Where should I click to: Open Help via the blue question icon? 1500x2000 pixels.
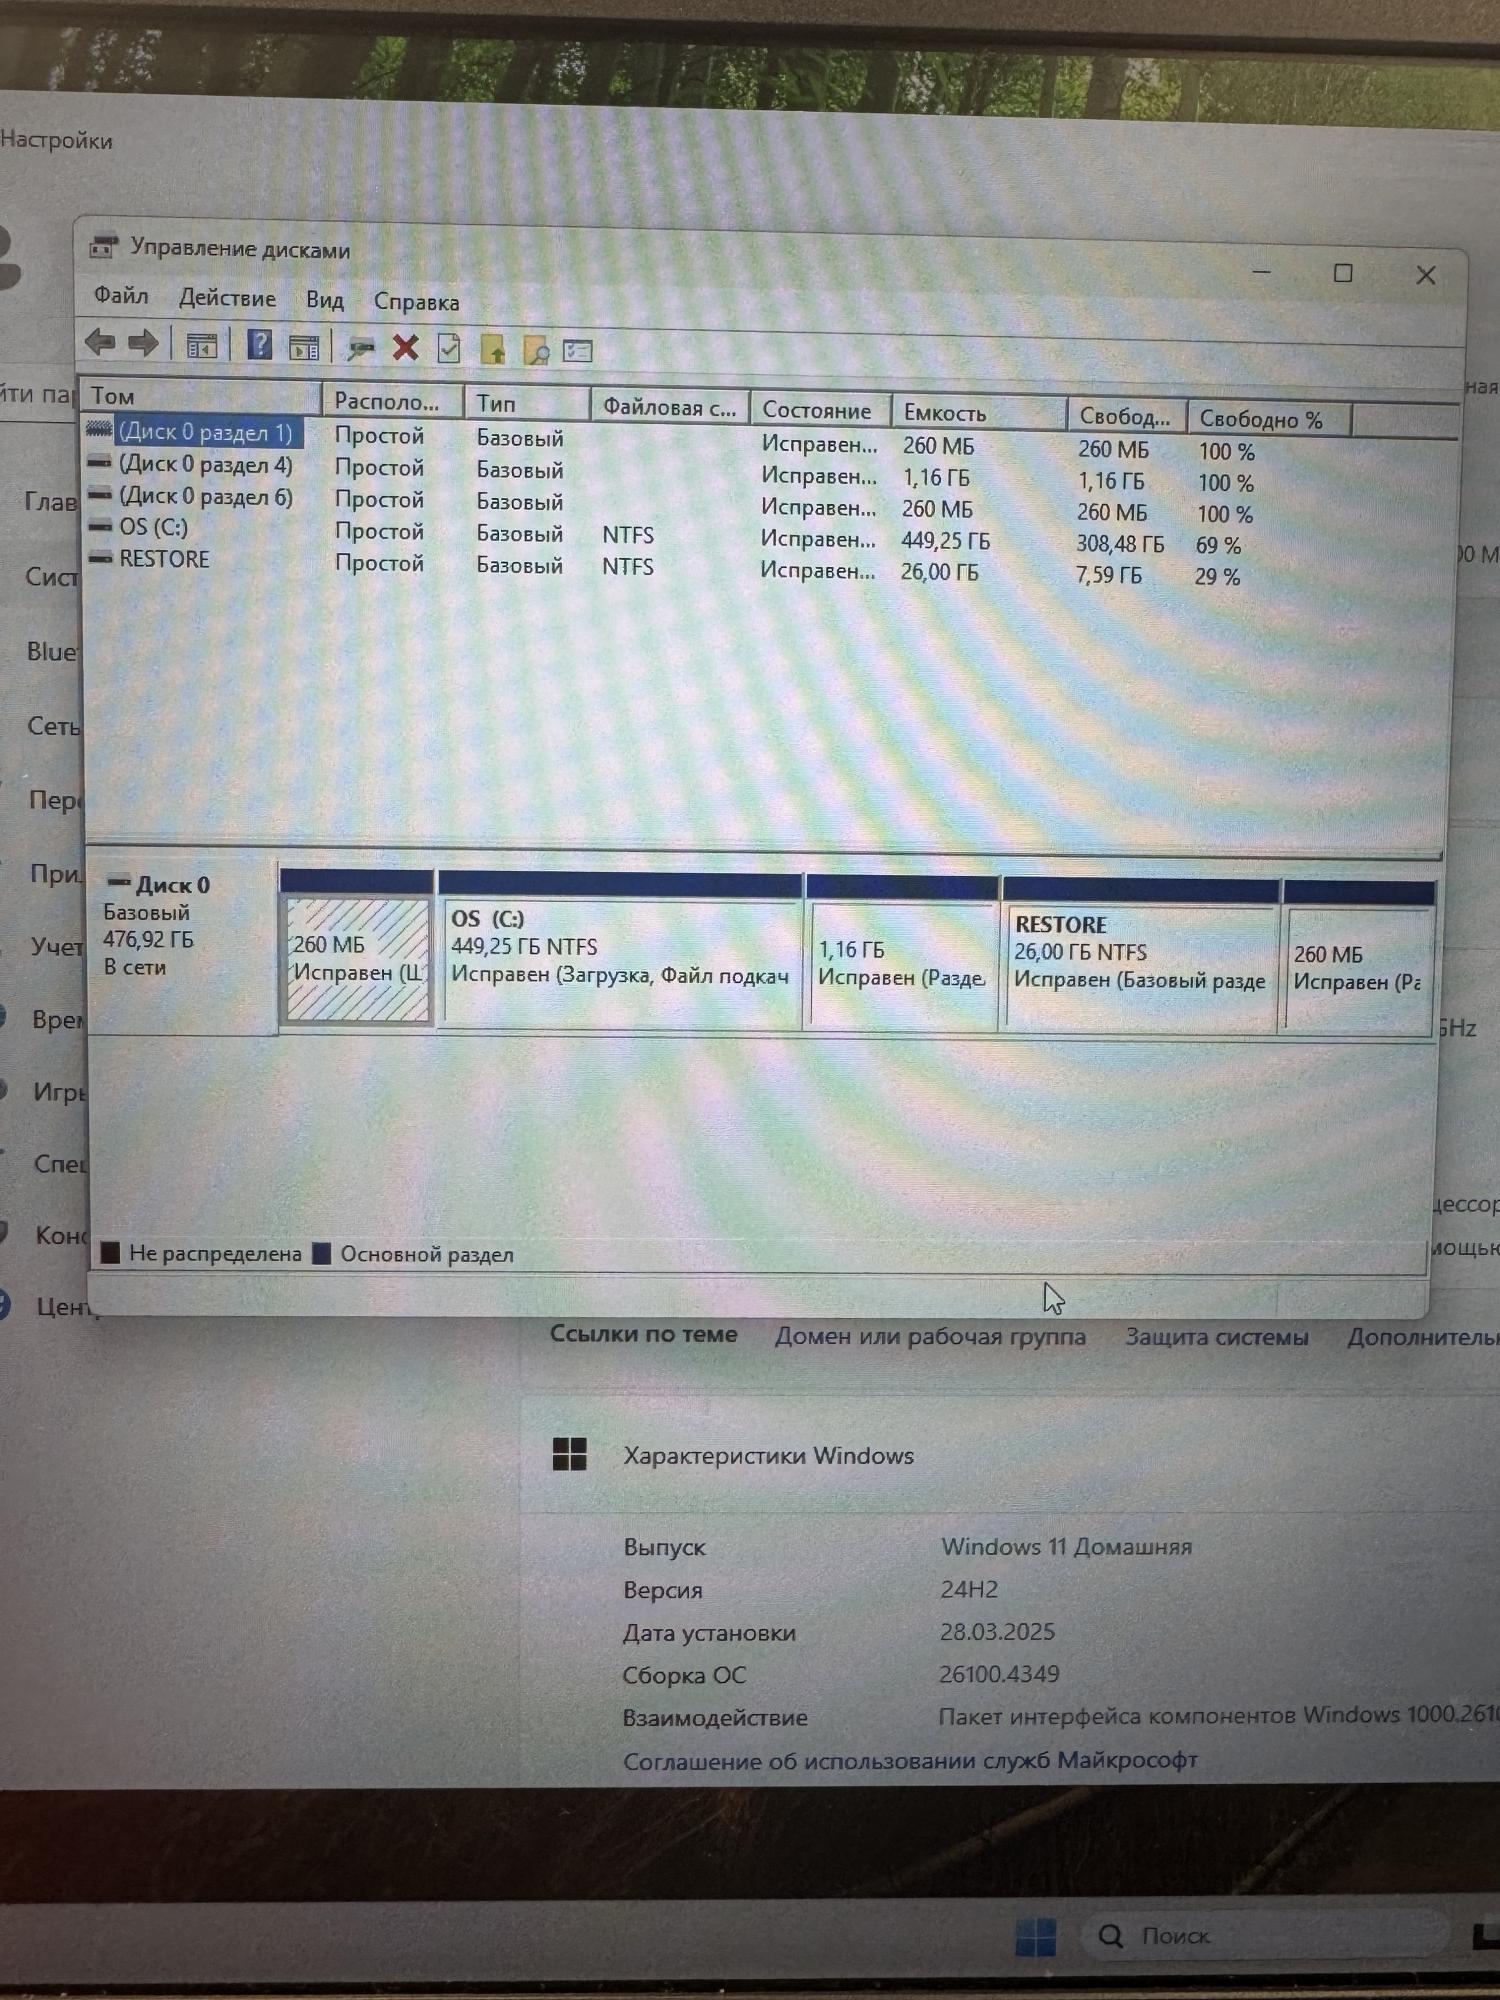point(259,346)
